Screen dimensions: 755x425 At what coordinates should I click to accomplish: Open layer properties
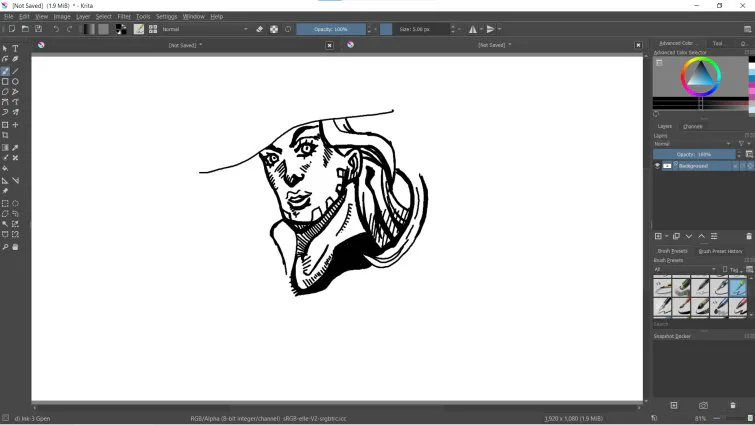point(714,236)
